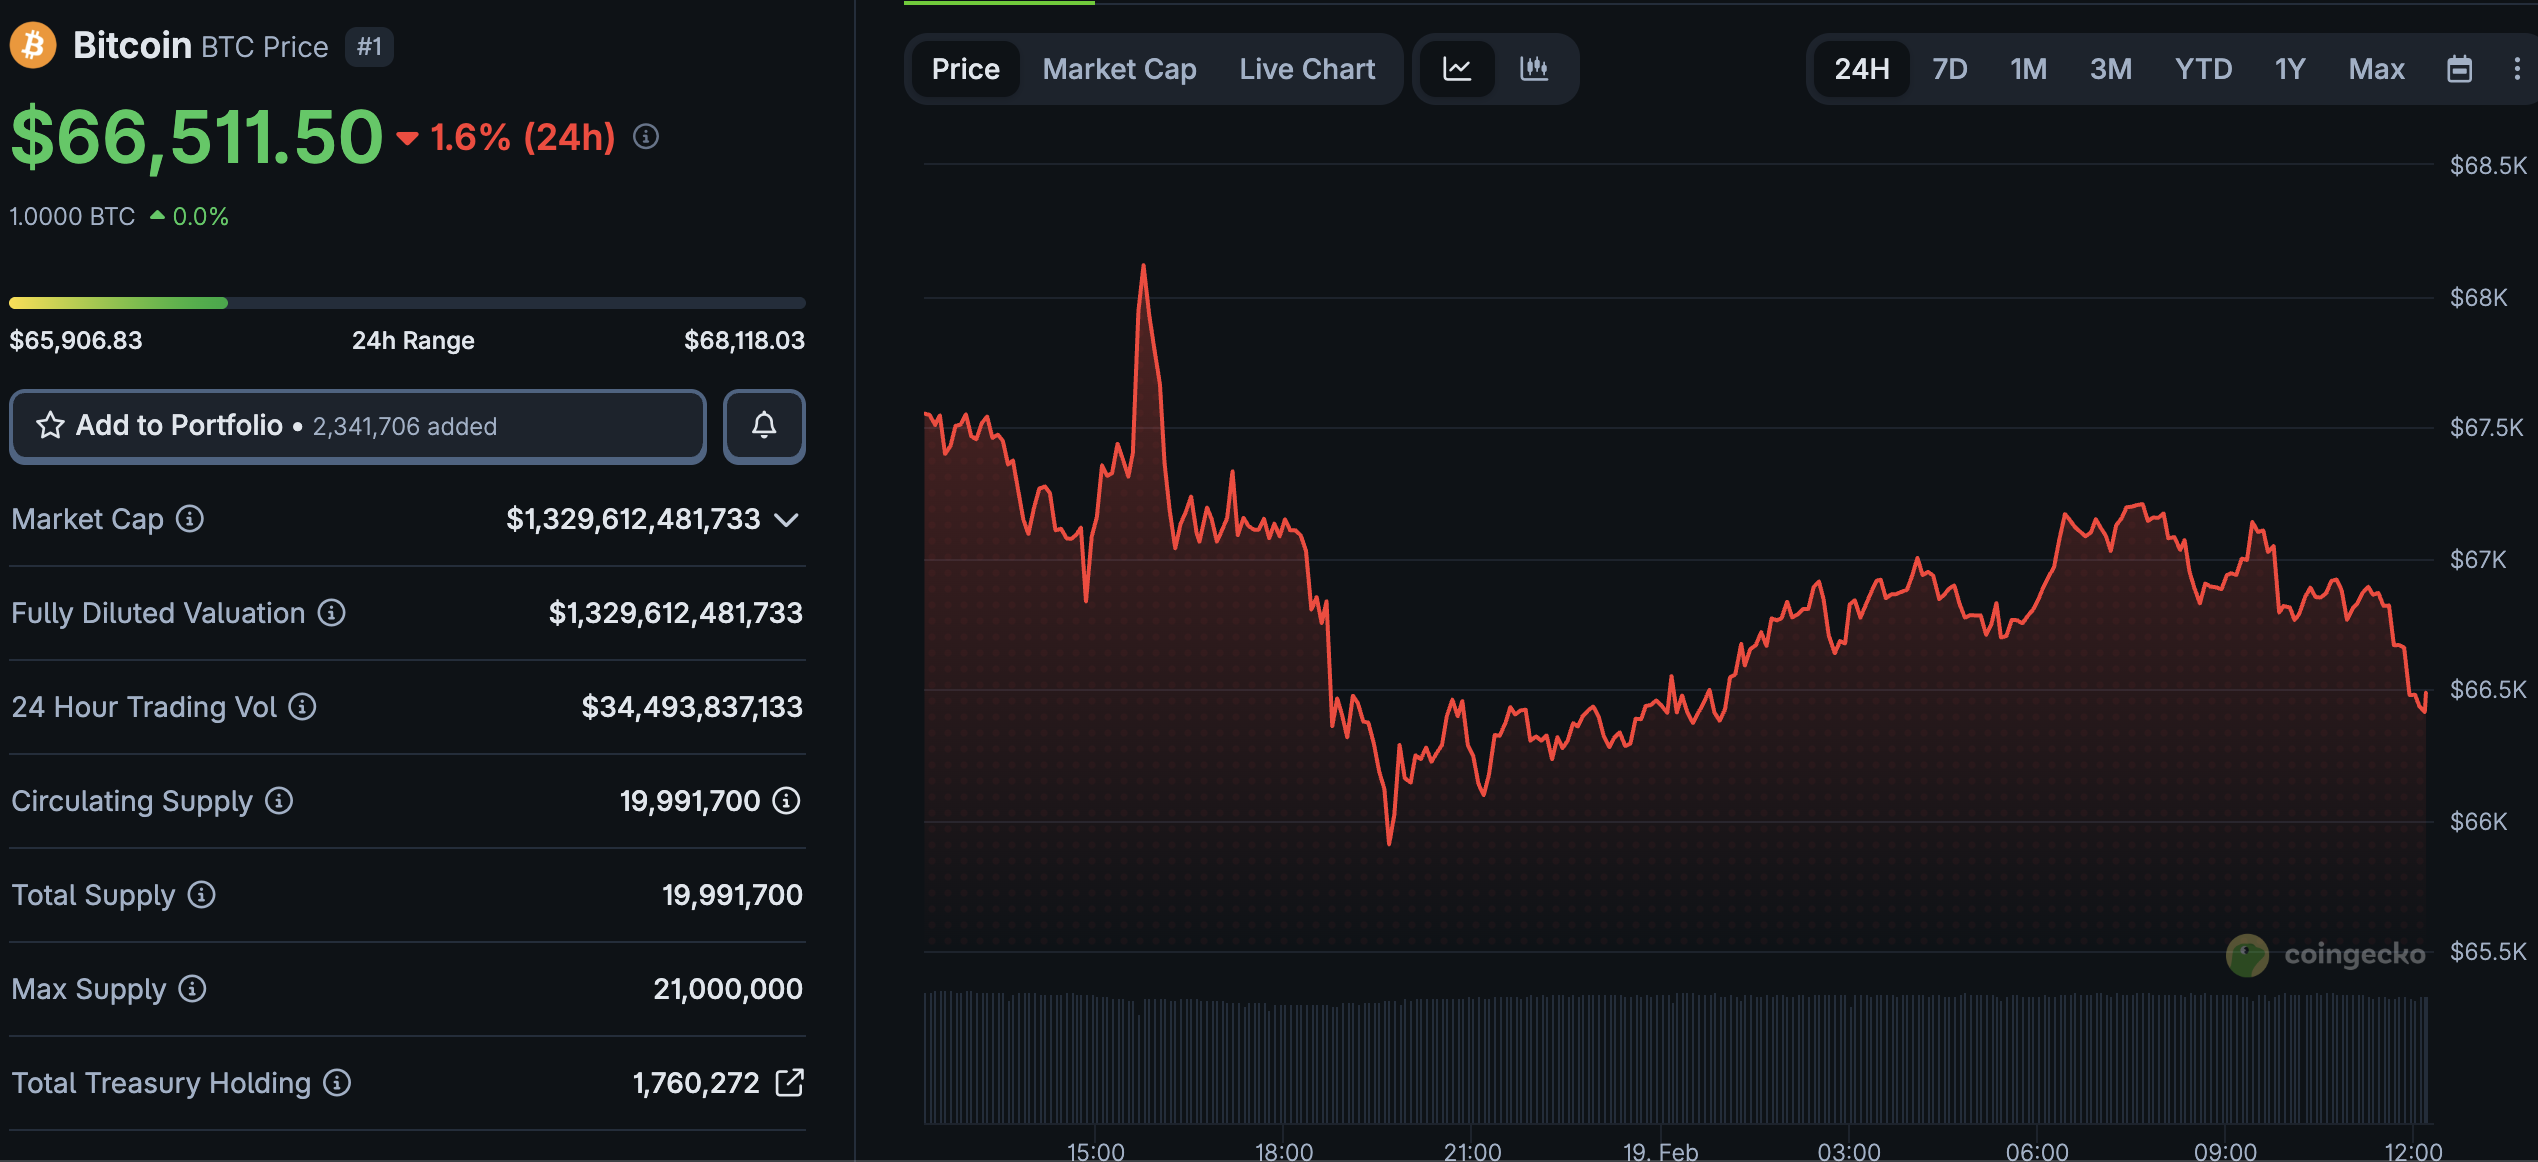The width and height of the screenshot is (2538, 1162).
Task: Open the chart more options menu
Action: [x=2517, y=69]
